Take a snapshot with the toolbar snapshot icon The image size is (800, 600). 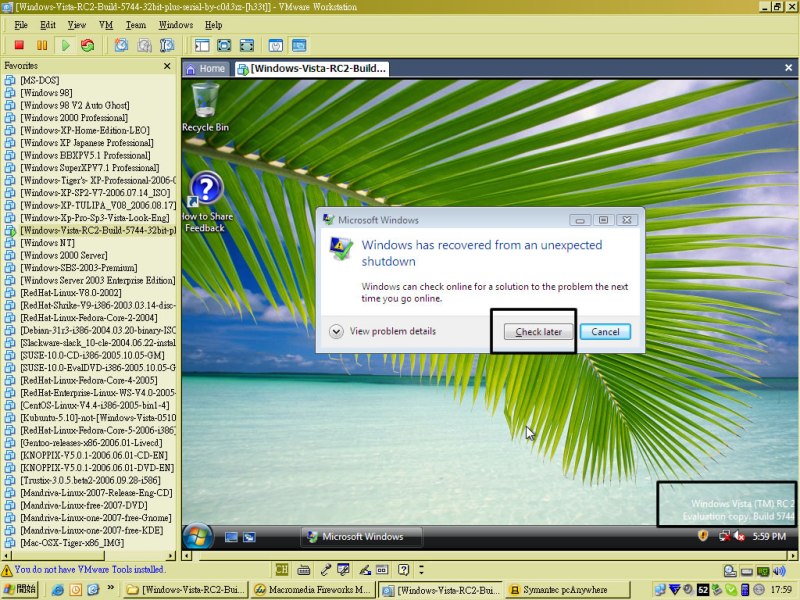[x=121, y=45]
